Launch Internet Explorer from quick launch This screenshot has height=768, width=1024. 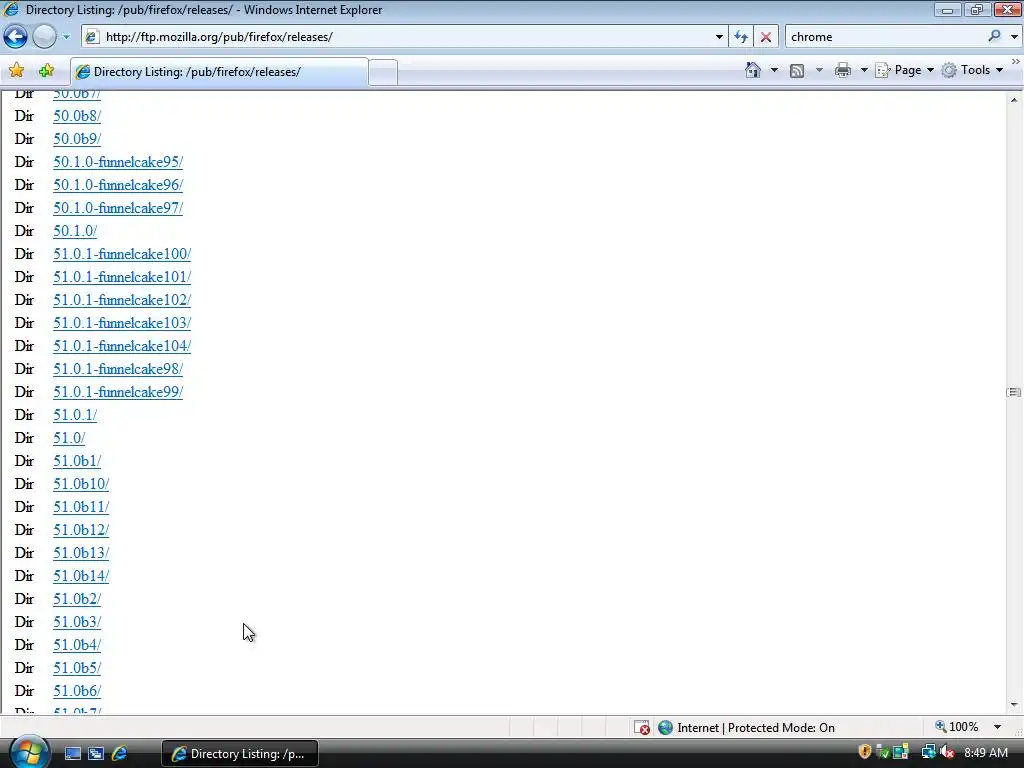[120, 754]
